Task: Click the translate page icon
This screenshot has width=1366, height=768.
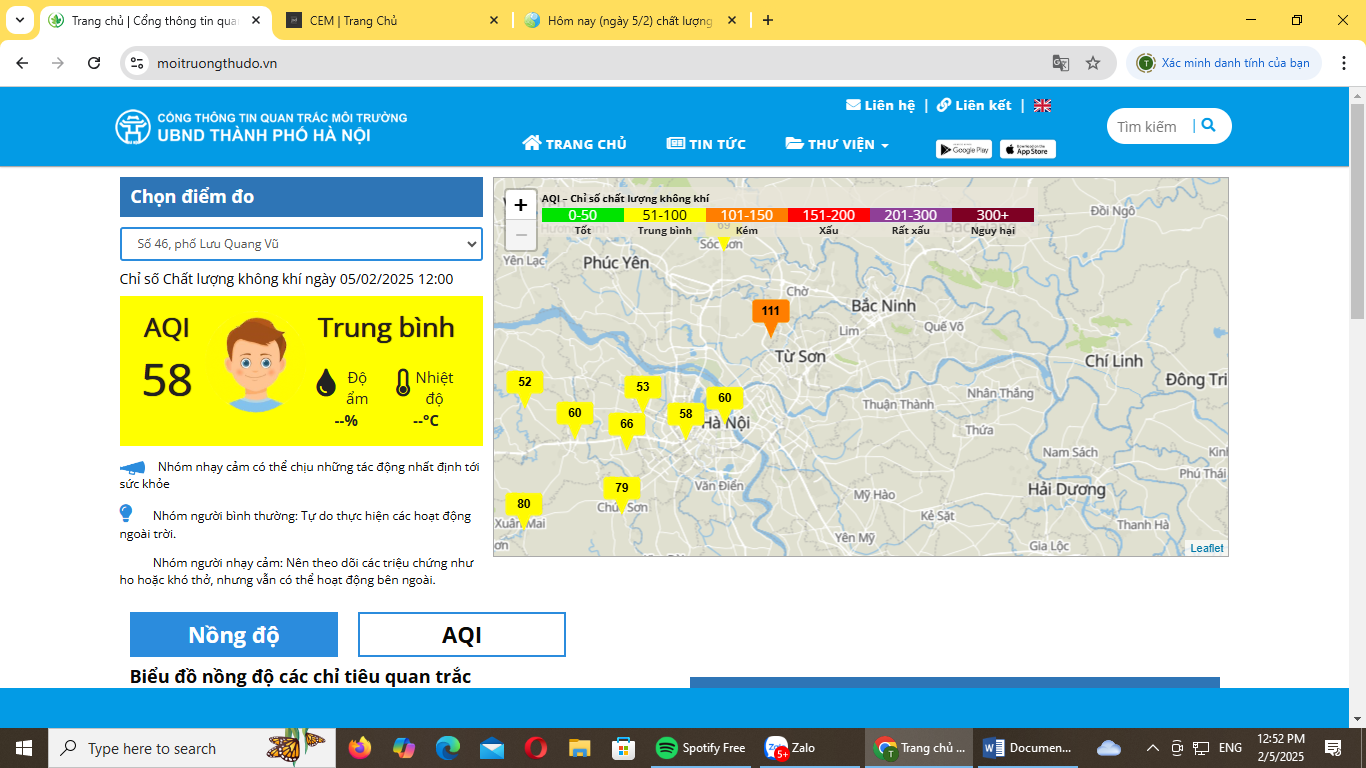Action: 1061,63
